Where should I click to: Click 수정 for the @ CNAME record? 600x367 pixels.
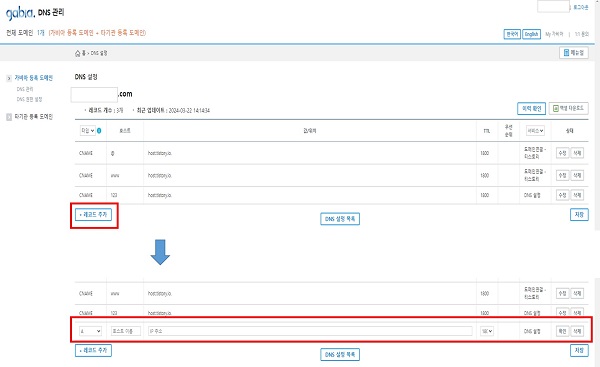(562, 153)
